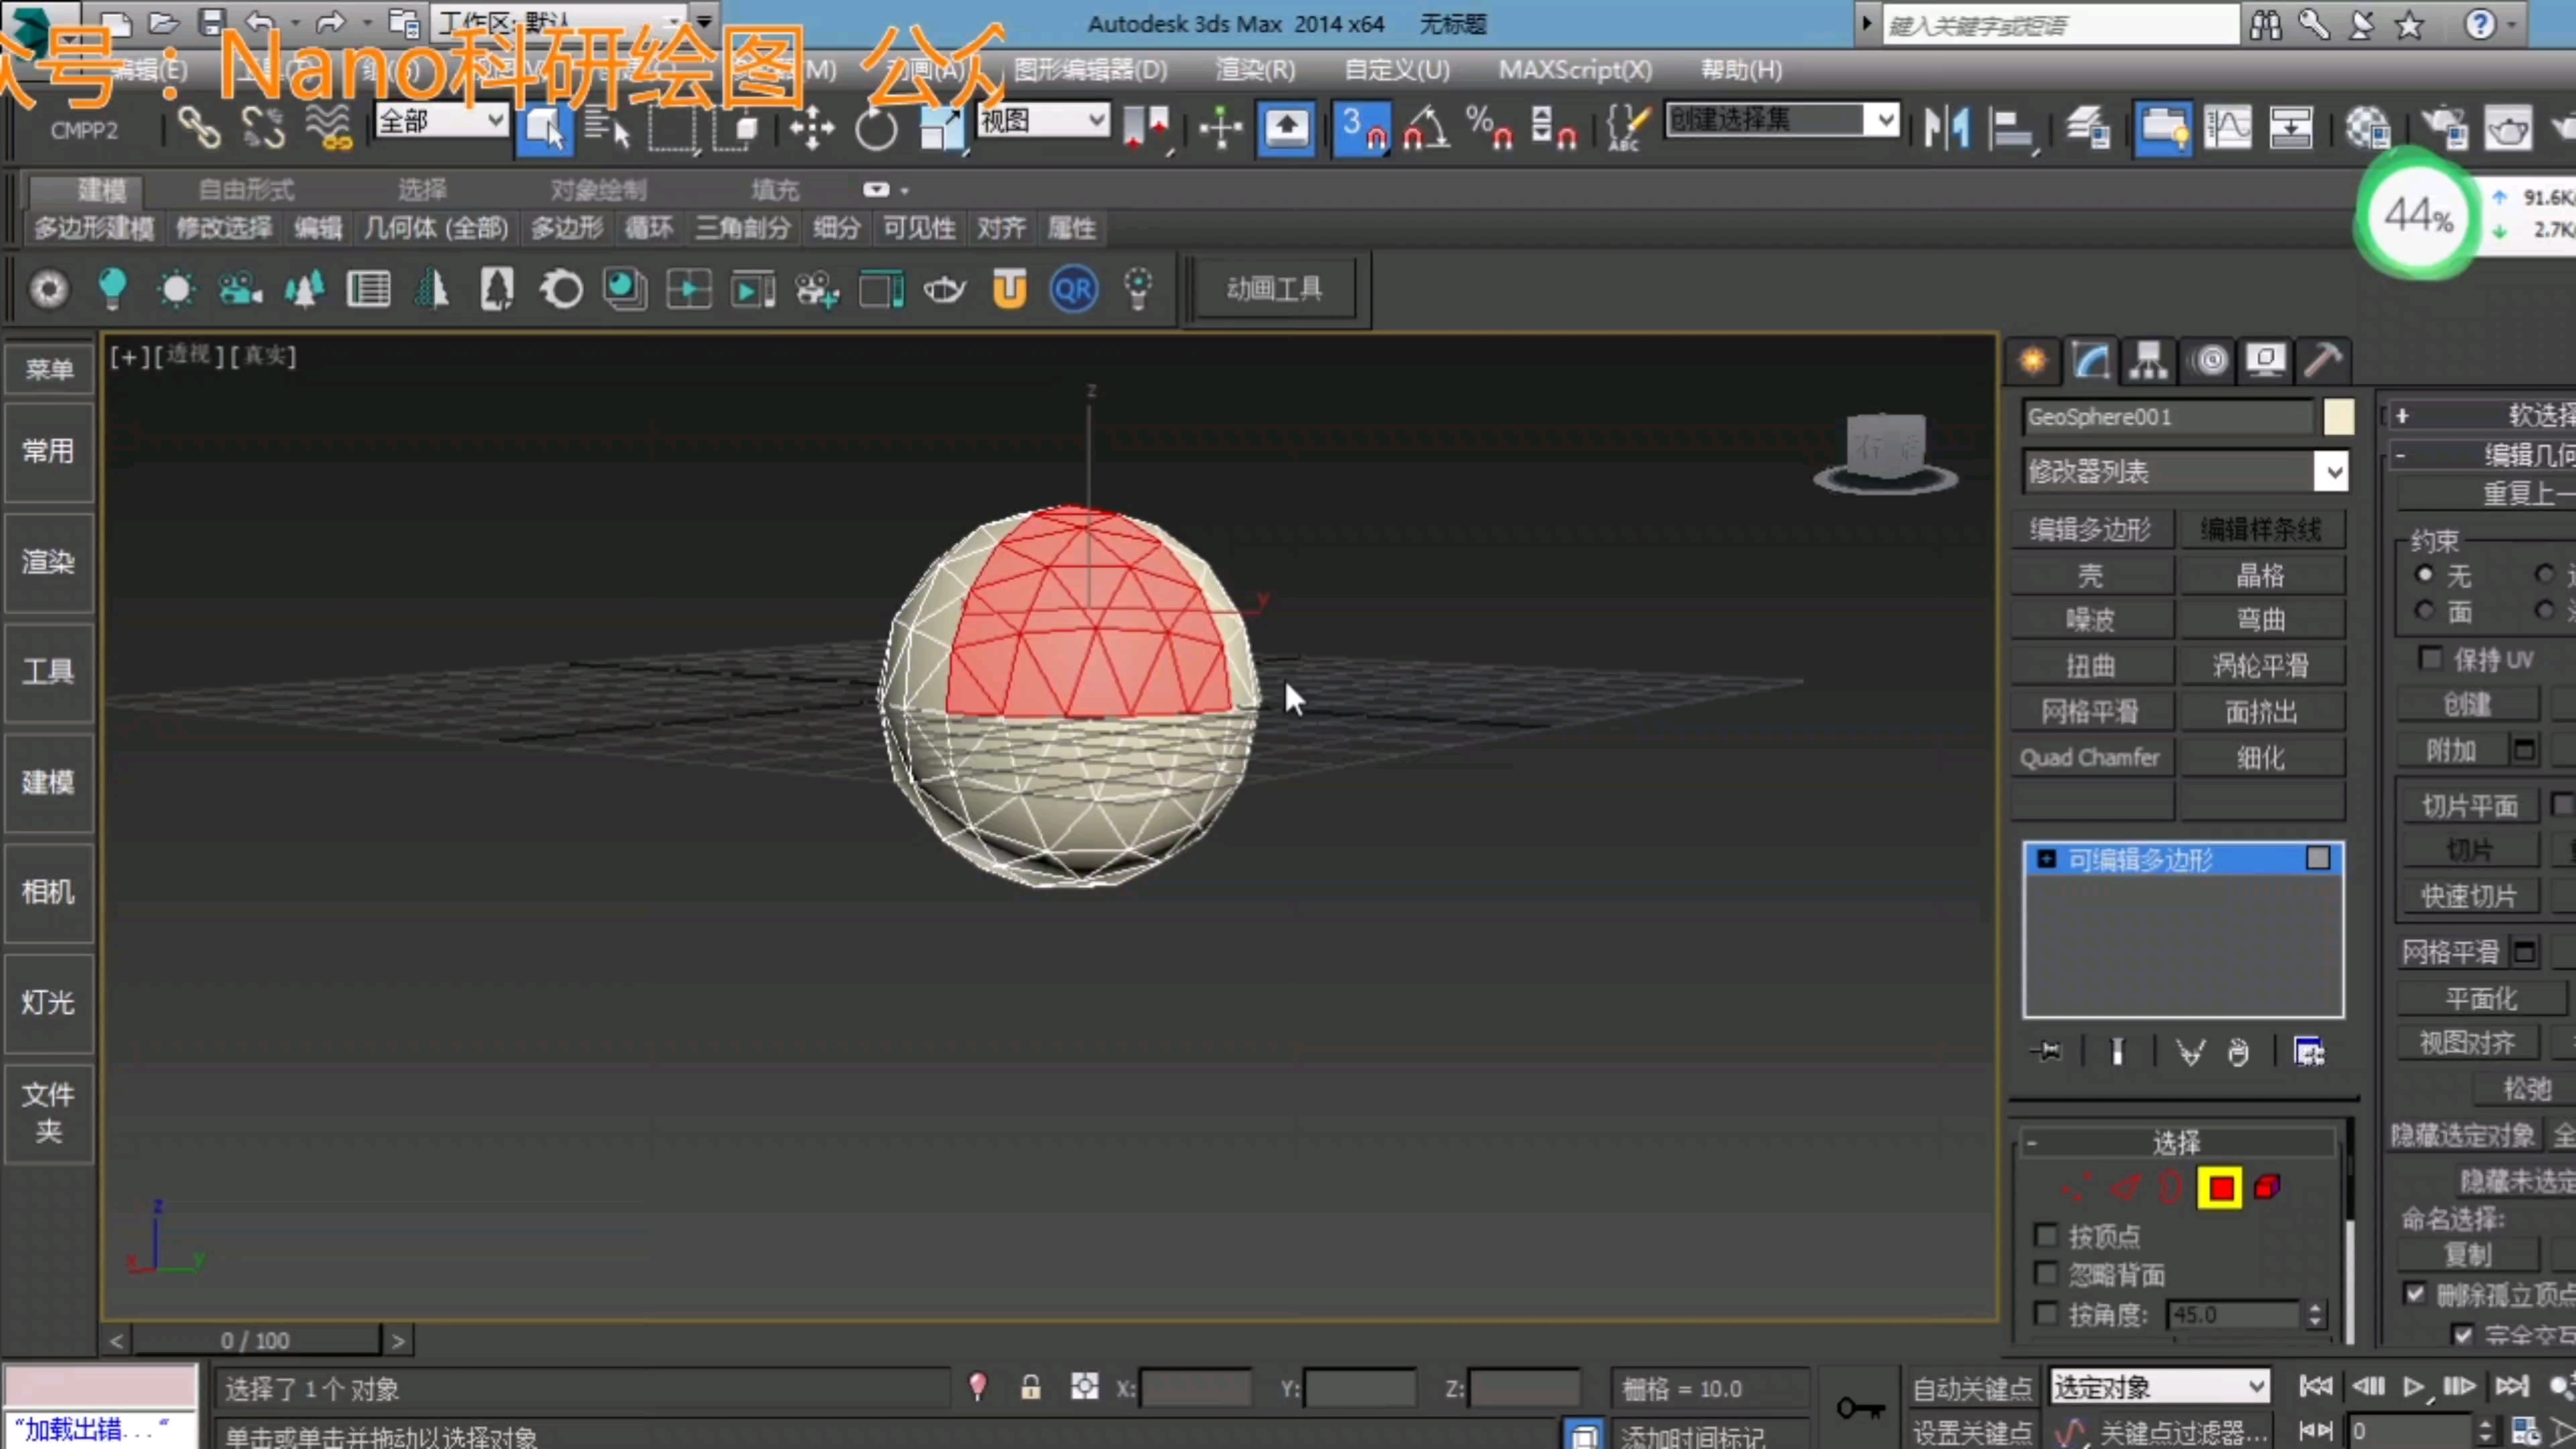Switch to the 对象绘制 ribbon tab
This screenshot has width=2576, height=1449.
point(598,189)
